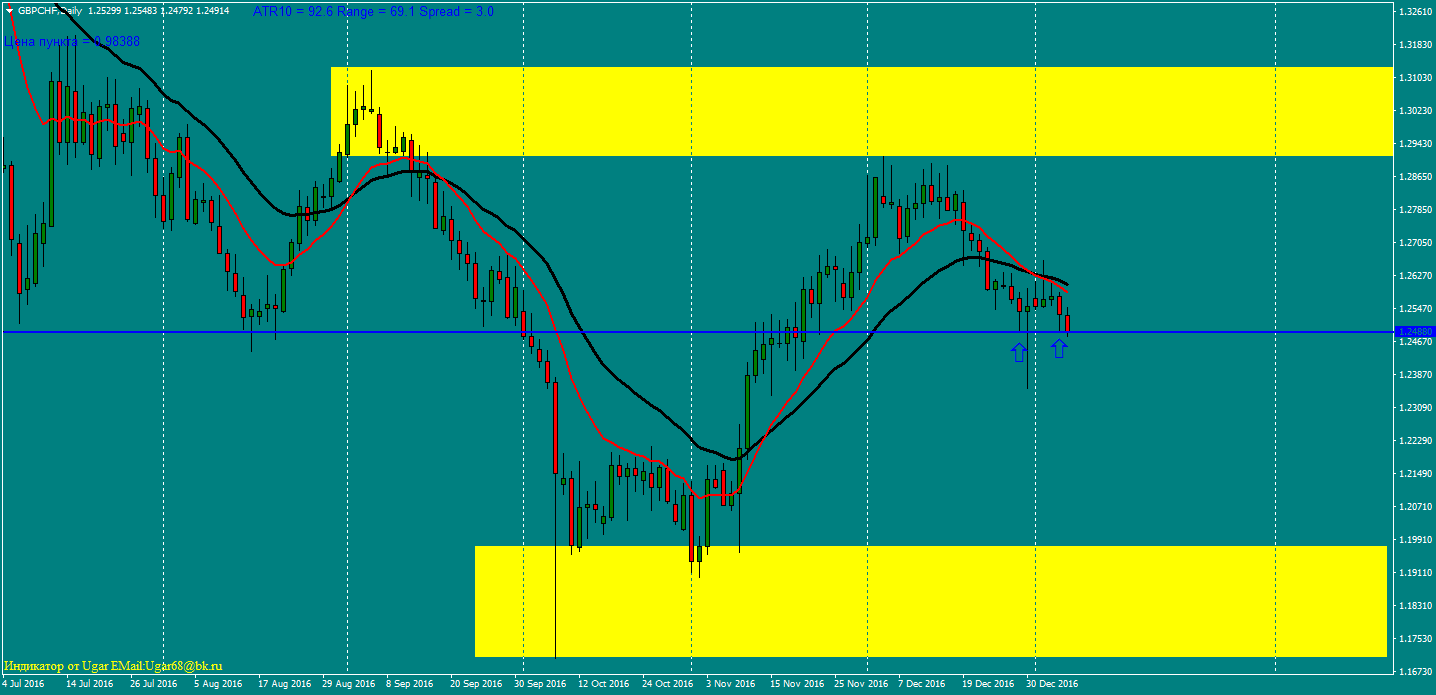Image resolution: width=1436 pixels, height=695 pixels.
Task: Click the 17 Aug 2016 date label
Action: [x=283, y=684]
